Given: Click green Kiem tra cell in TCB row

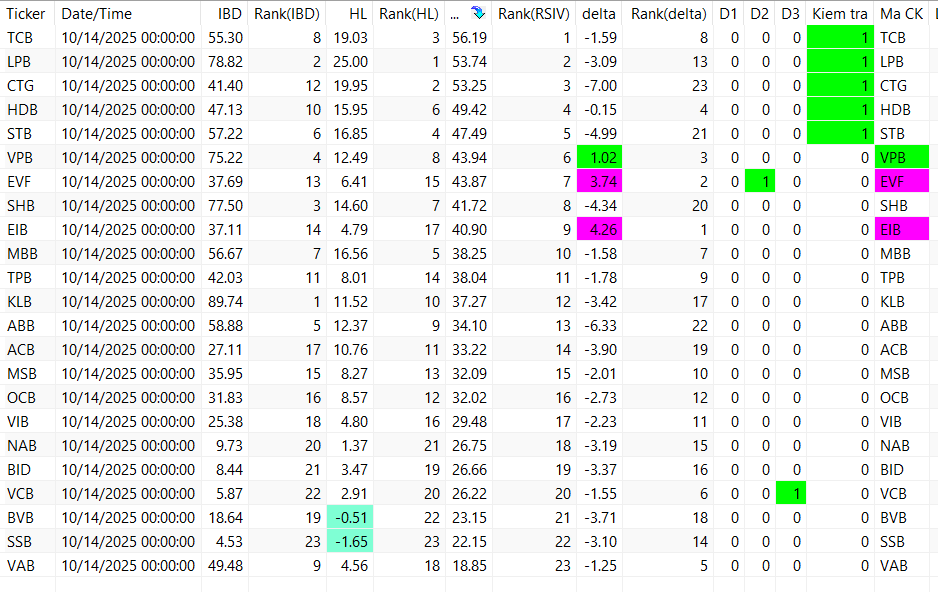Looking at the screenshot, I should coord(840,38).
